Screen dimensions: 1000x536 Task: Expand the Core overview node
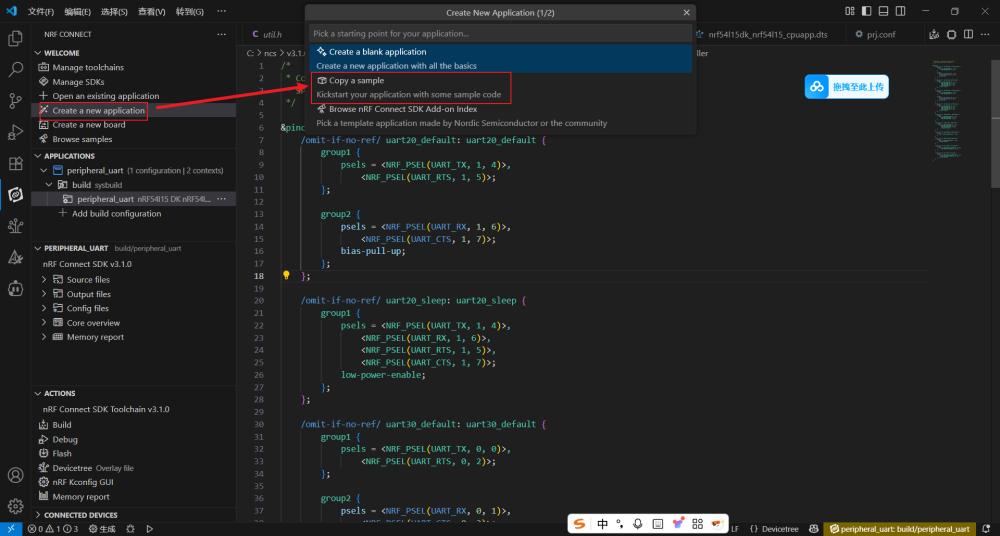coord(44,323)
